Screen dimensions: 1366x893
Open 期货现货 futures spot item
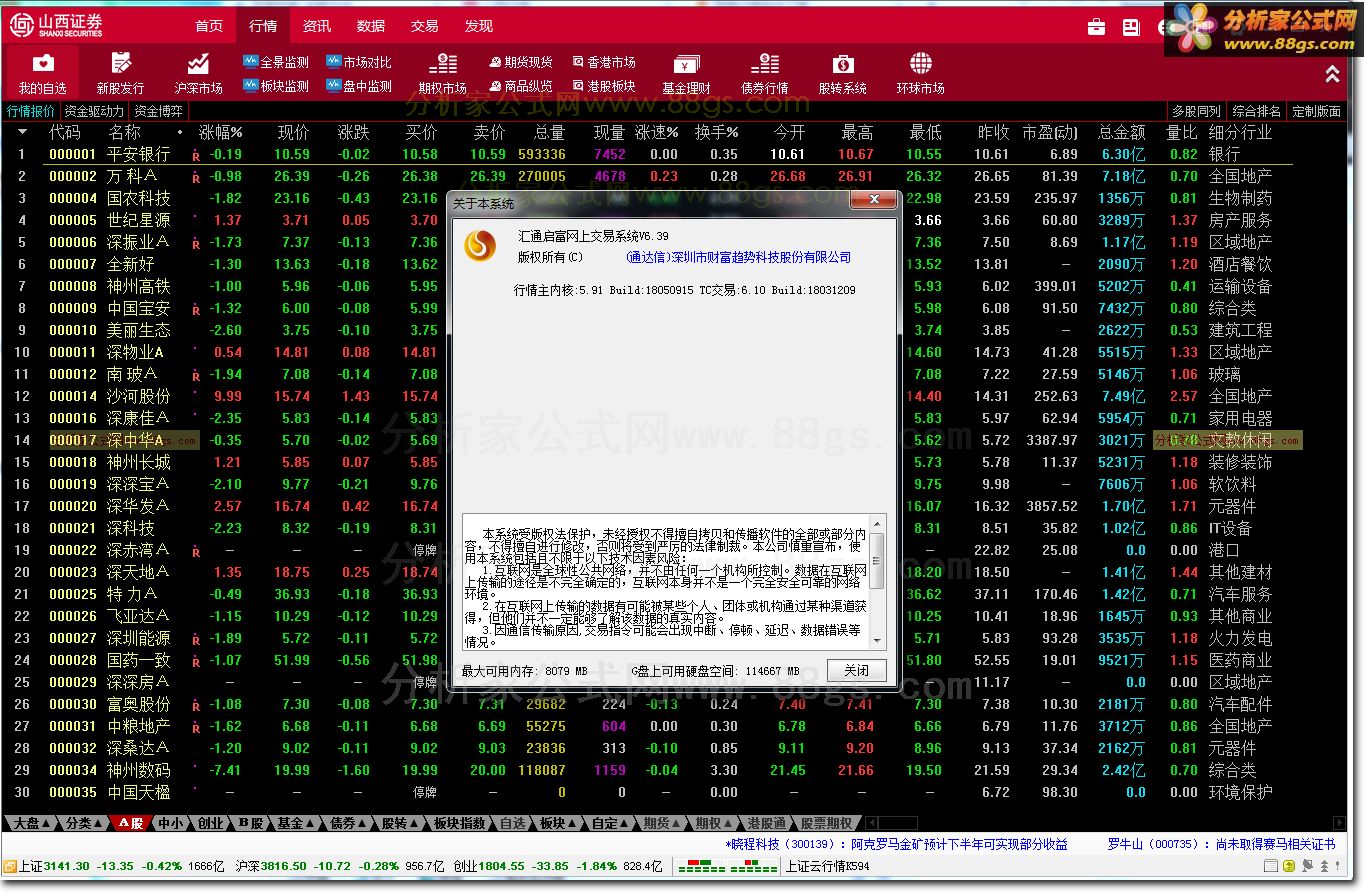point(521,62)
